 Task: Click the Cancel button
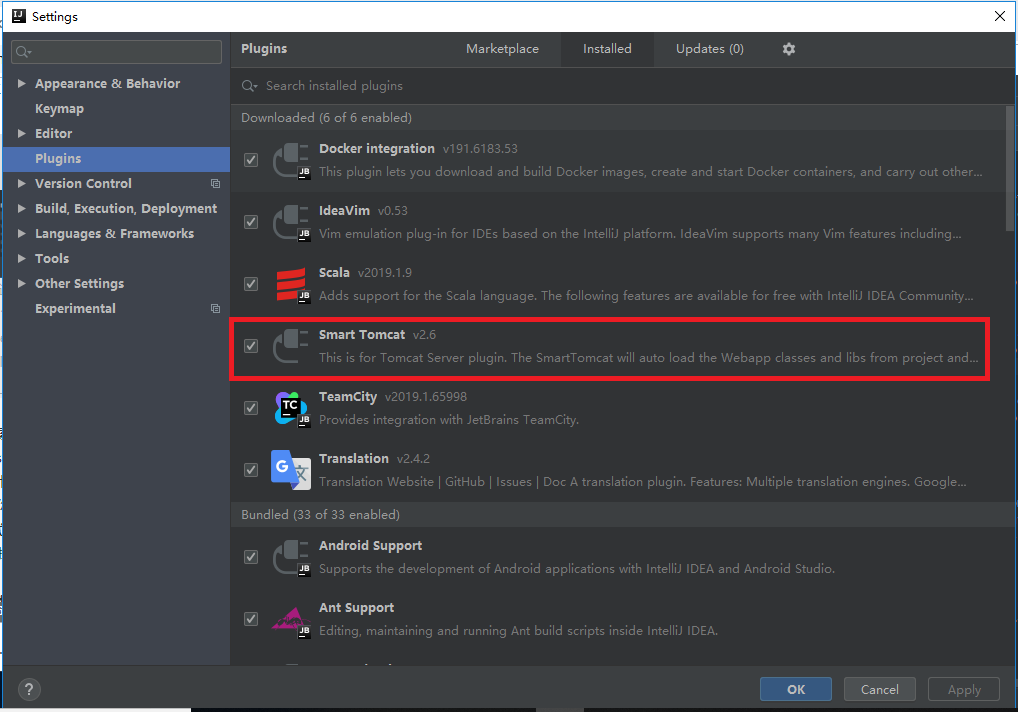click(880, 689)
